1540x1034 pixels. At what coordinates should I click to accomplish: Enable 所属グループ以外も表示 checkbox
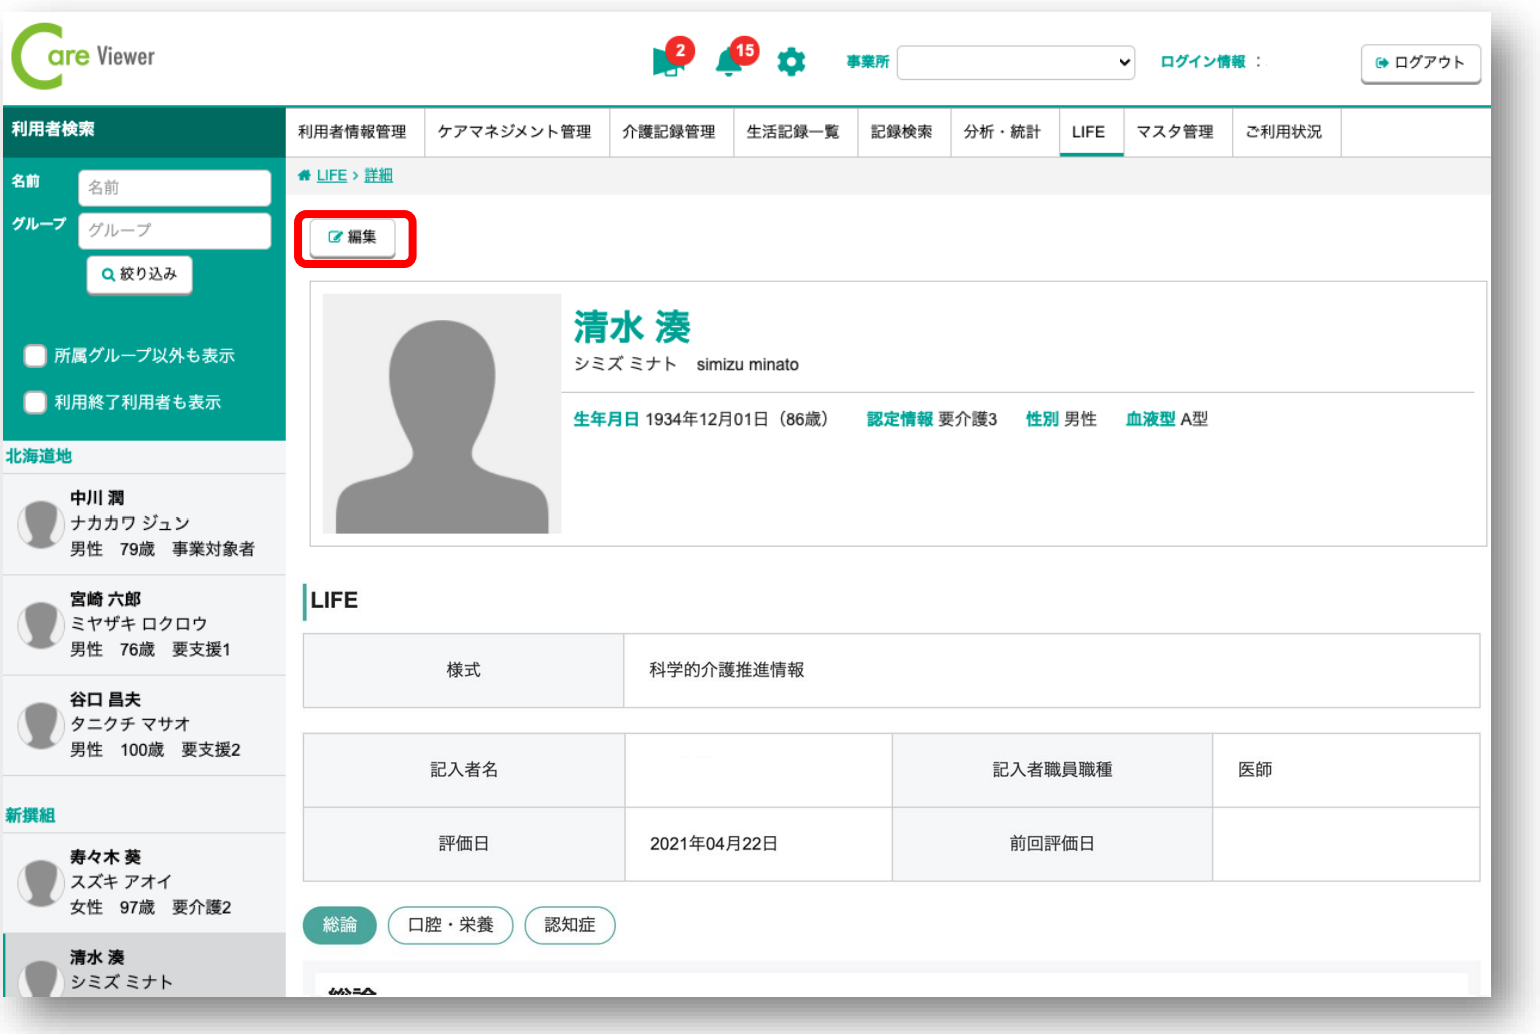pyautogui.click(x=35, y=356)
